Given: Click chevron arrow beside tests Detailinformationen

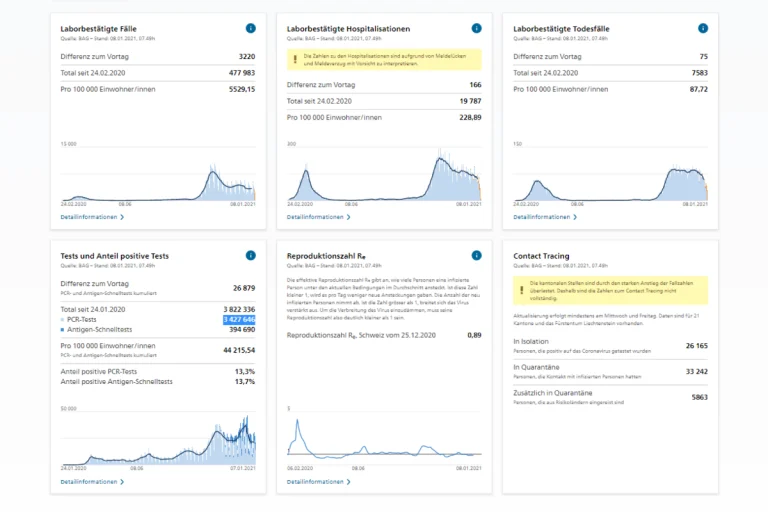Looking at the screenshot, I should [122, 482].
